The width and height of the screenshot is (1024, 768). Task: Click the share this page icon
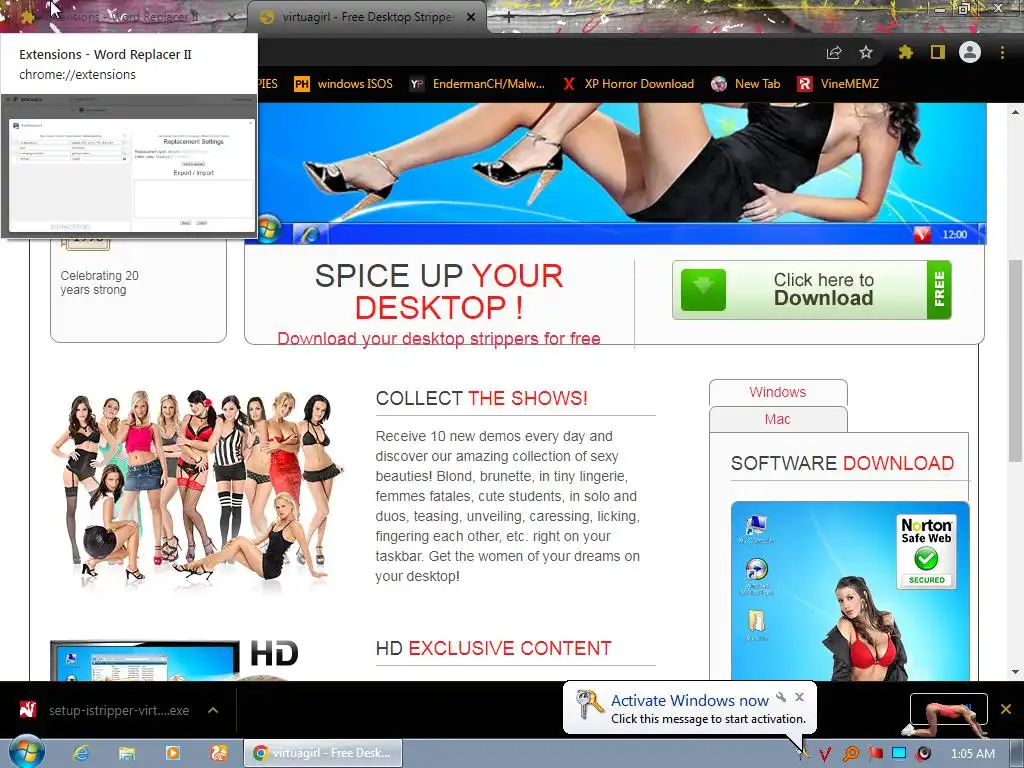click(x=833, y=52)
